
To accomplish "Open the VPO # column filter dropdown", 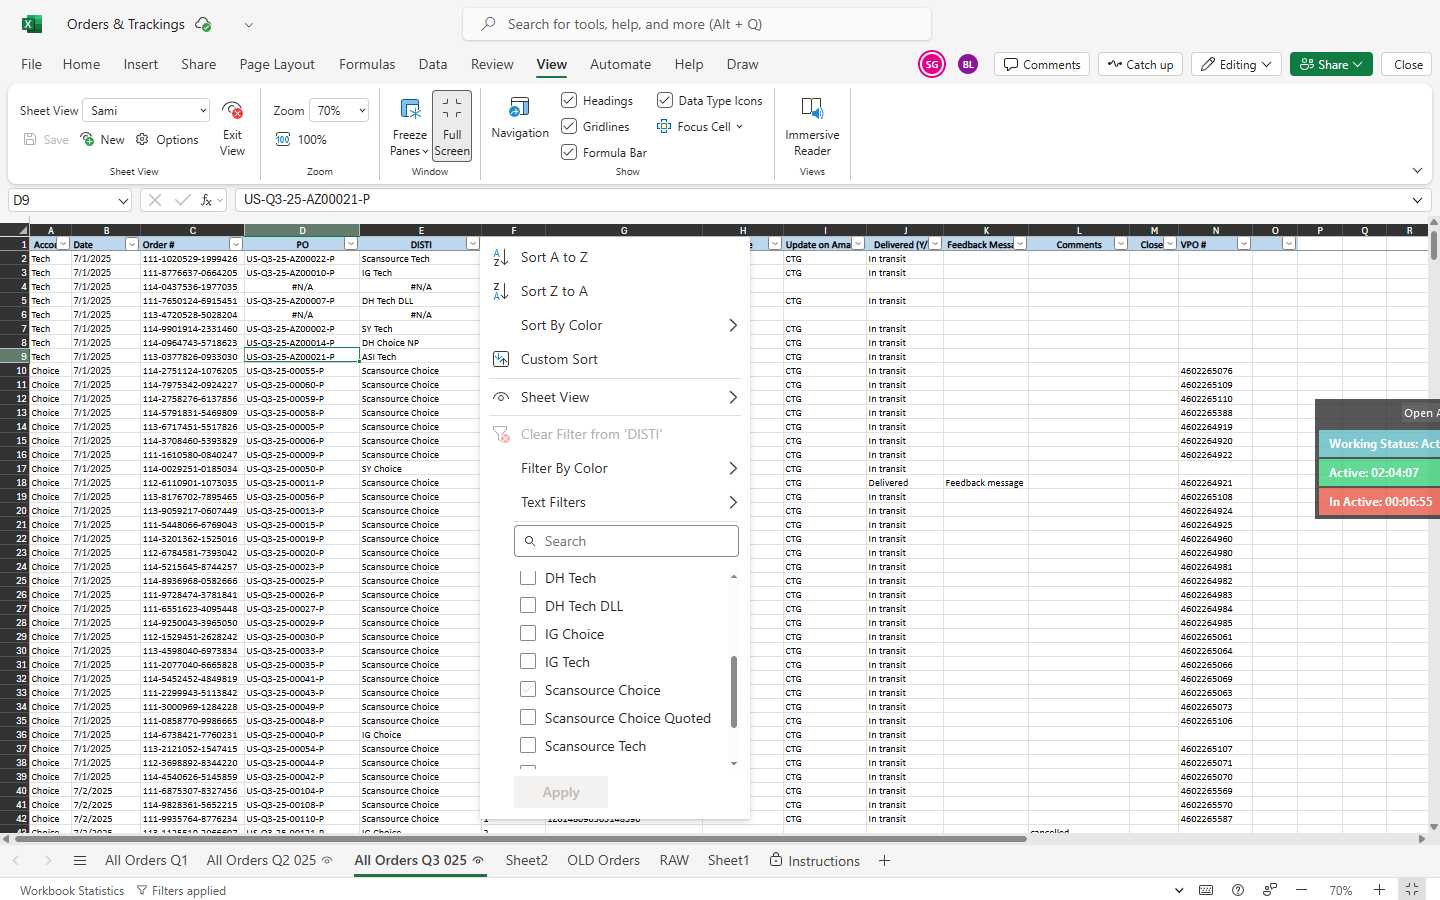I will [1244, 244].
